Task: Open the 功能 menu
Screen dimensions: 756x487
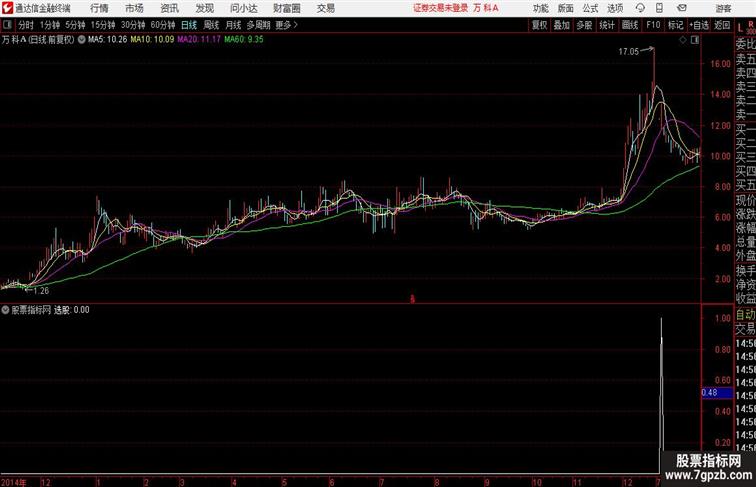Action: [540, 8]
